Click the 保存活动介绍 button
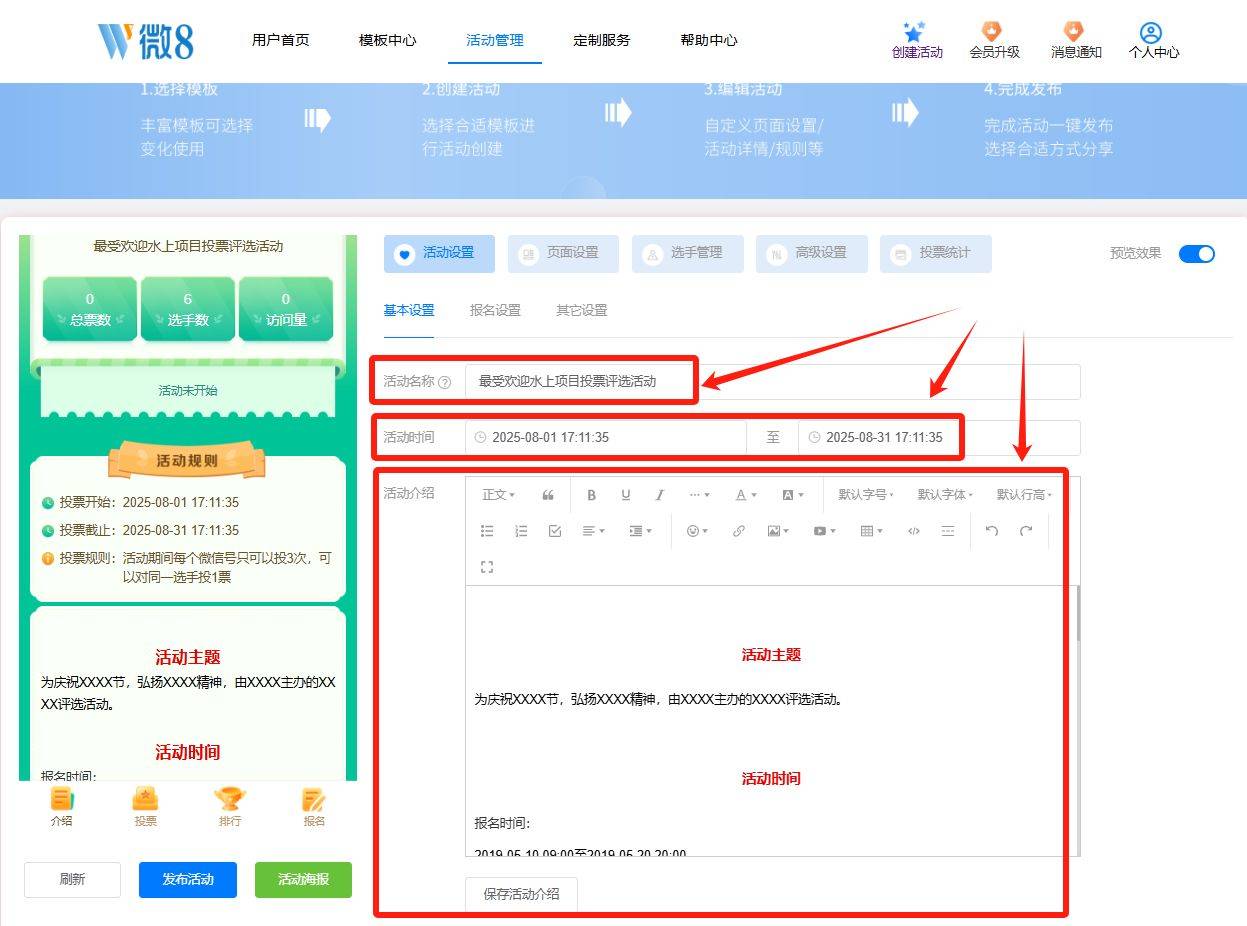Screen dimensions: 1247x926 (x=521, y=894)
